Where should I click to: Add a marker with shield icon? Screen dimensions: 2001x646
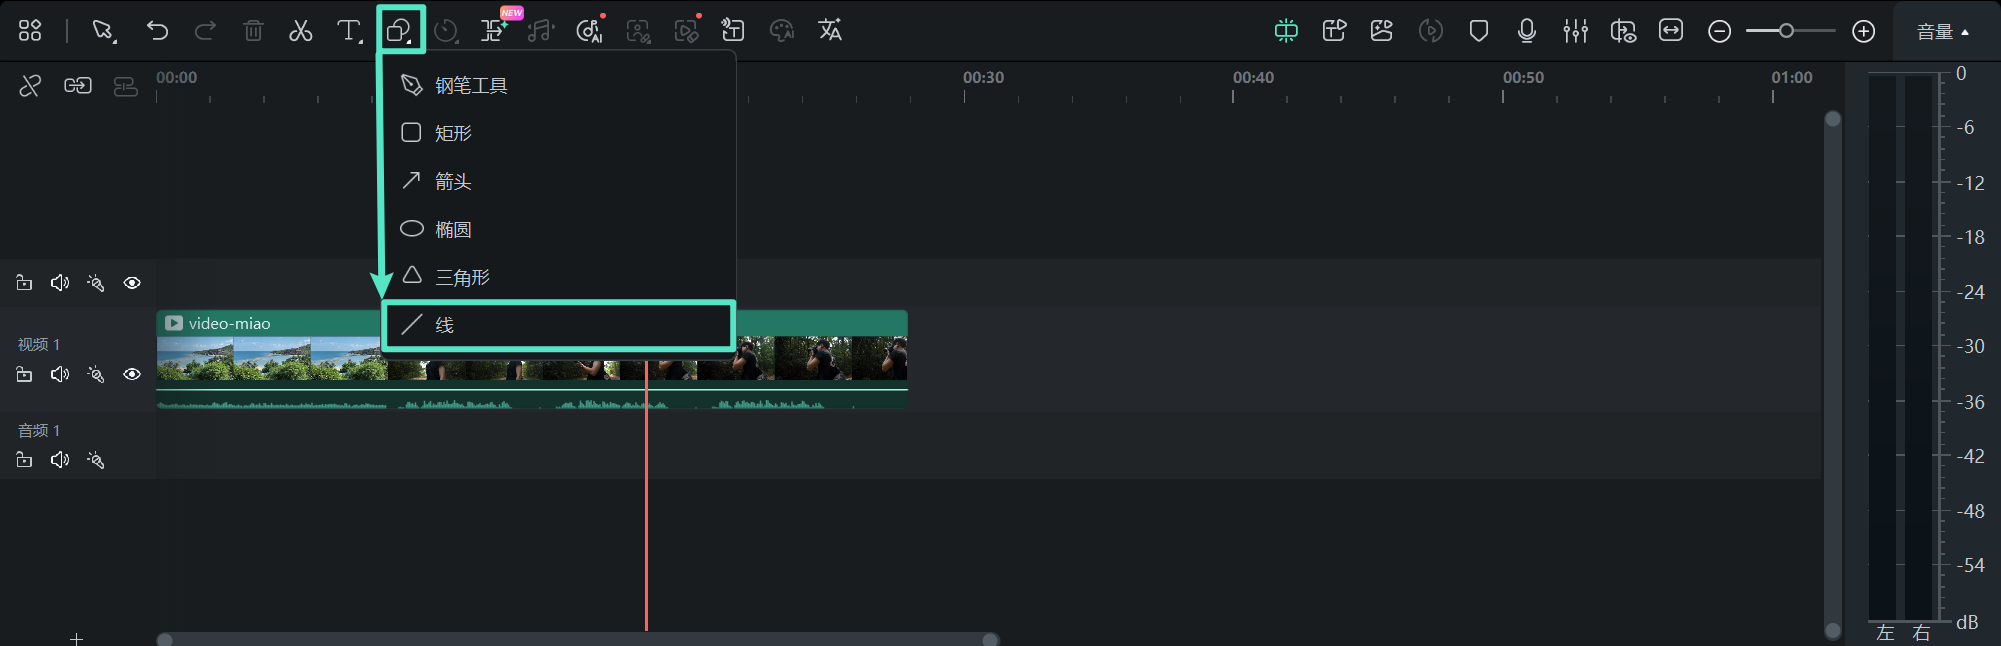click(x=1479, y=31)
